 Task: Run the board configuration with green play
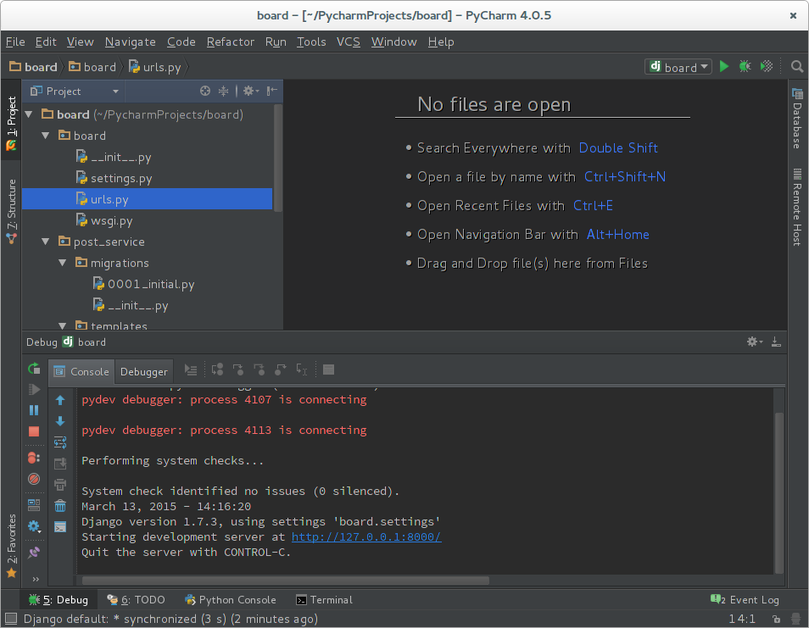click(x=724, y=67)
